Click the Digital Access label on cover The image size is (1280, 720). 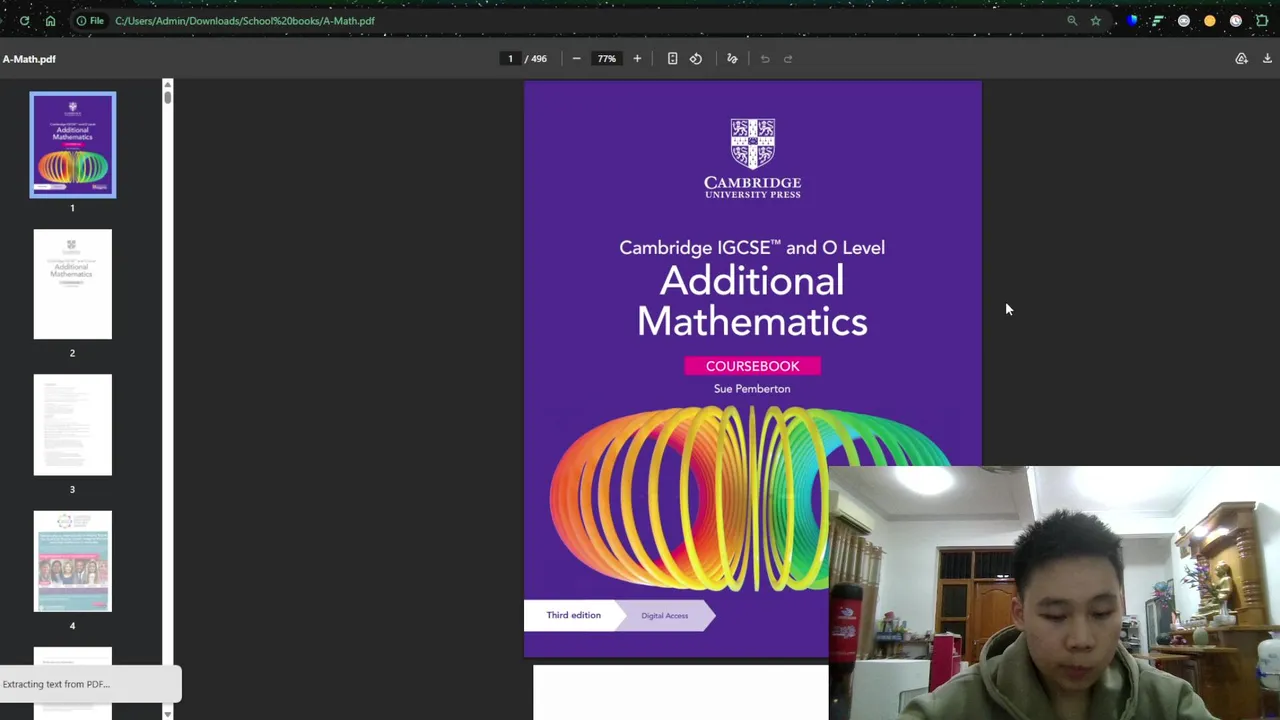coord(665,616)
